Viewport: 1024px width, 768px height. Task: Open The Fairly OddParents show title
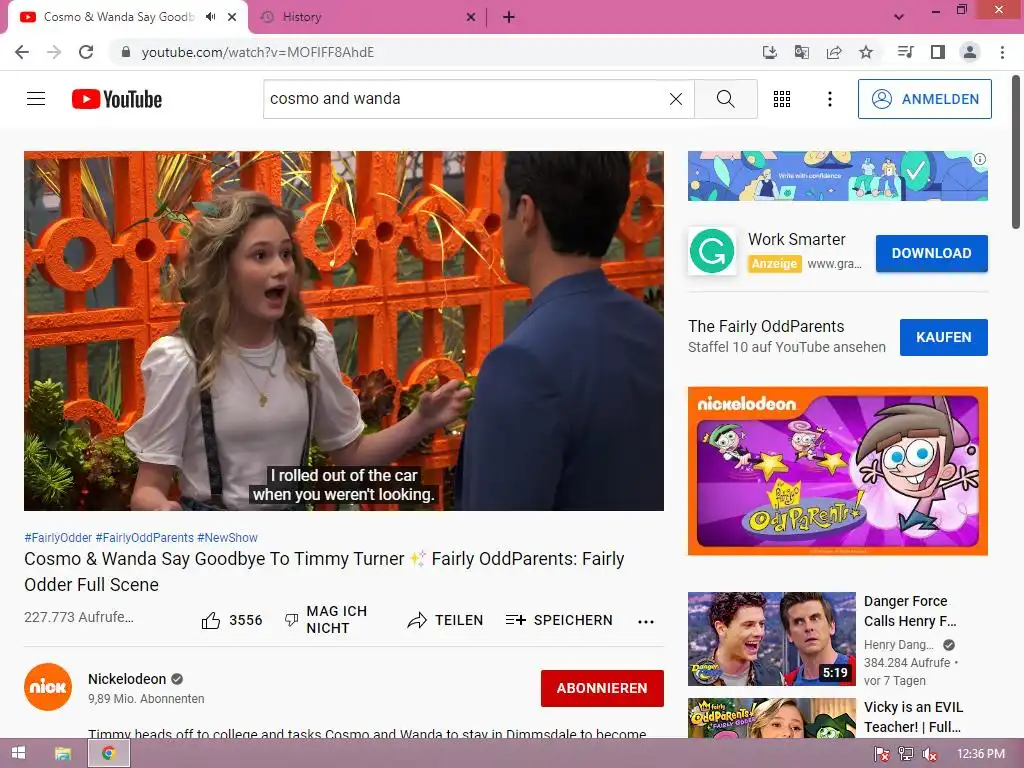(x=766, y=326)
